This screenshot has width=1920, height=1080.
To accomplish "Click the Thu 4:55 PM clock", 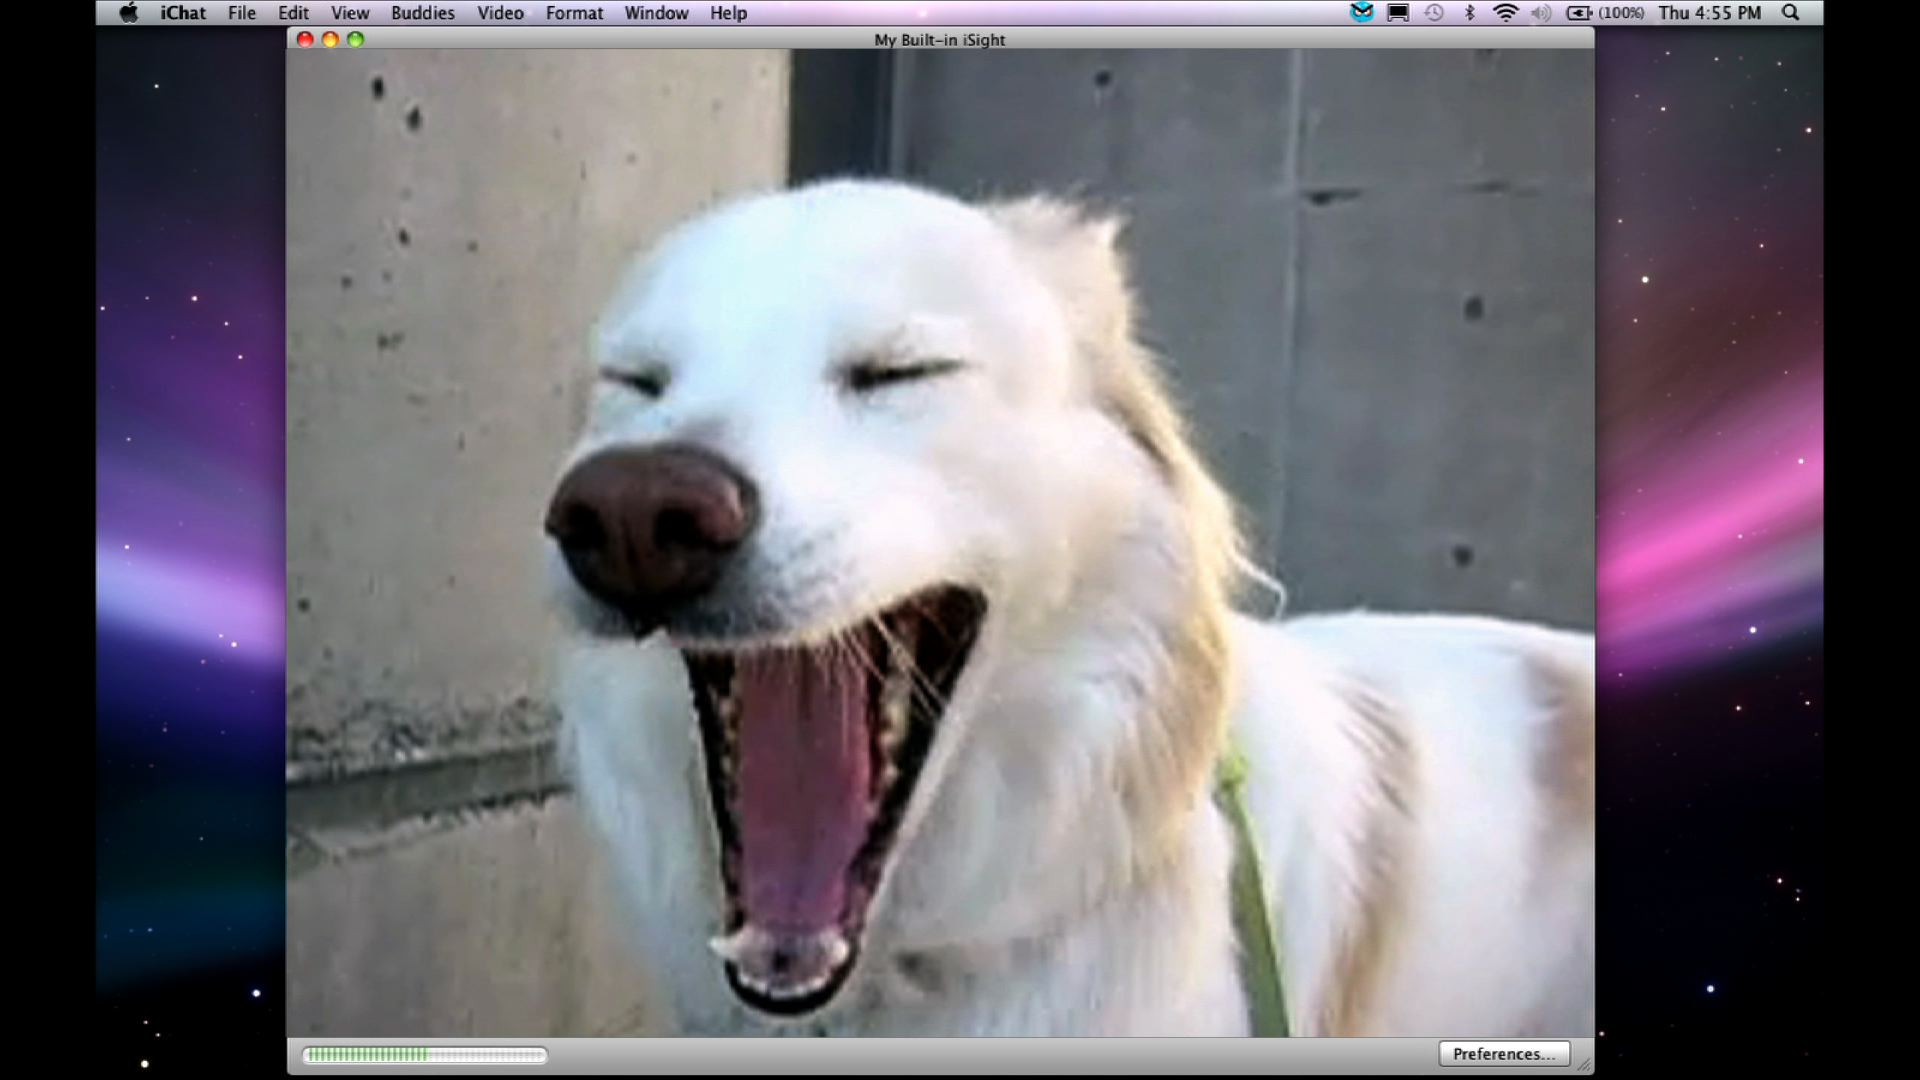I will click(x=1709, y=13).
